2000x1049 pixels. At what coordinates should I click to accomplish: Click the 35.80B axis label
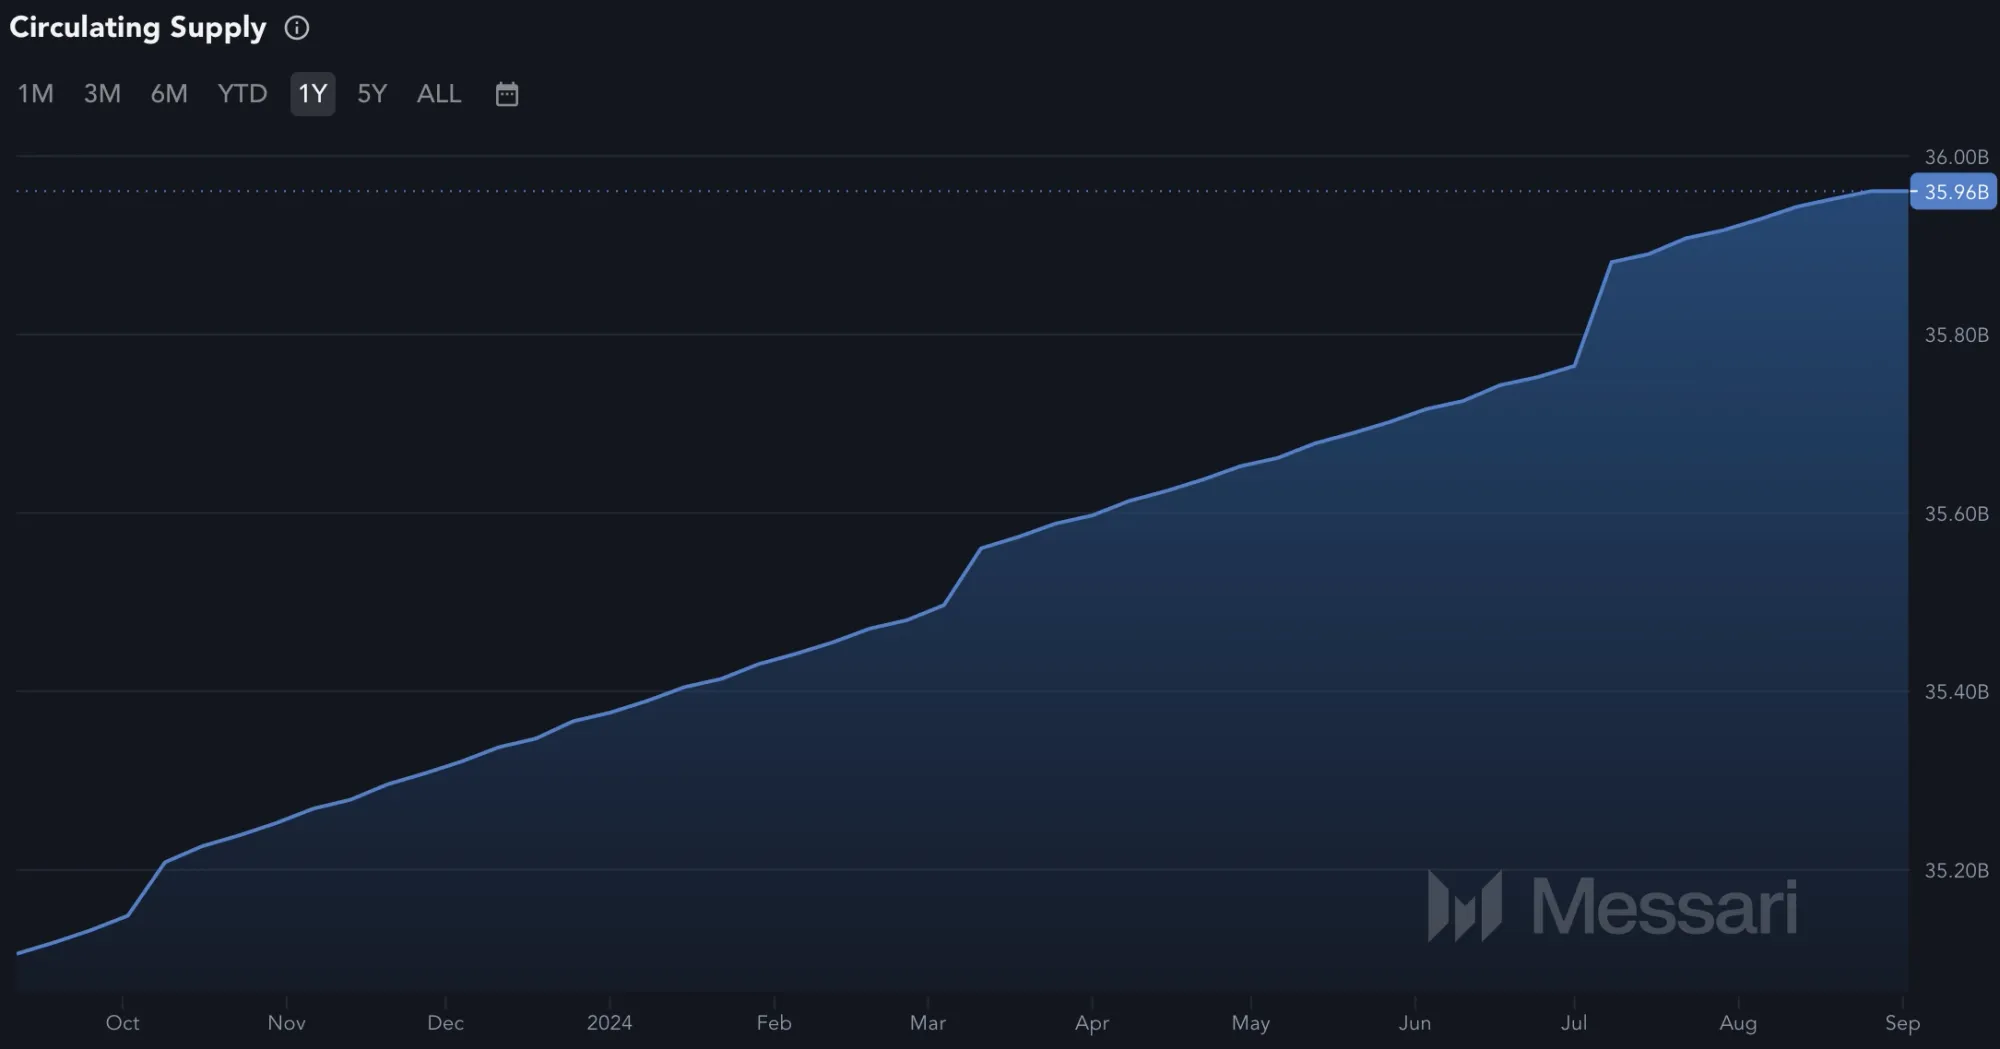coord(1956,335)
